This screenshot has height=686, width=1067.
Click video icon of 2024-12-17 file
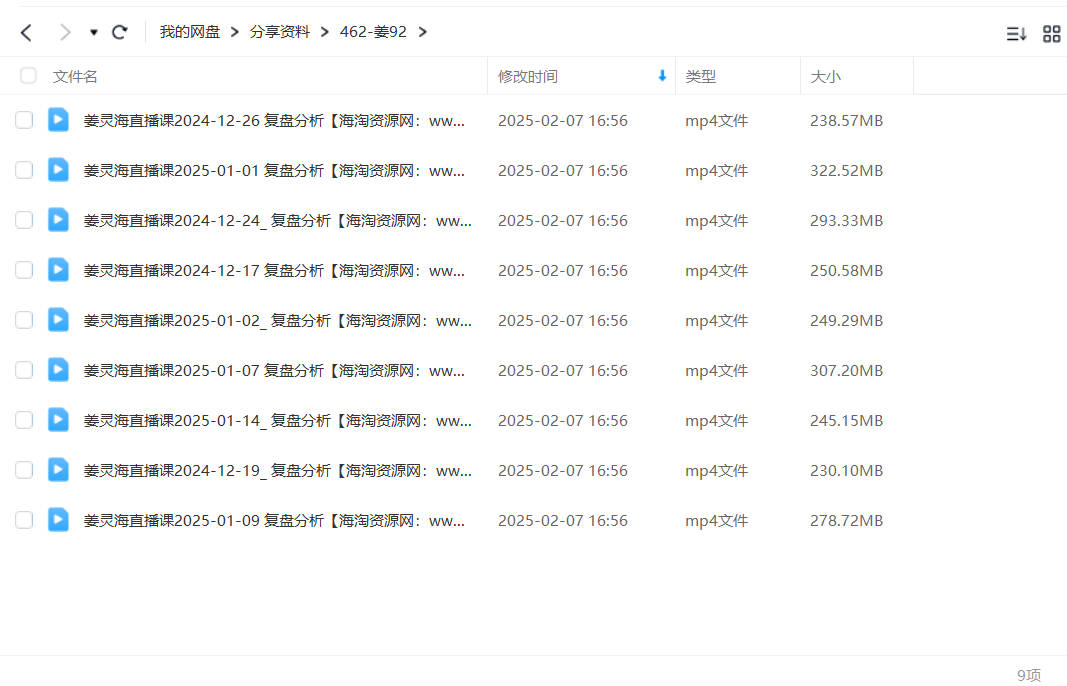[x=59, y=270]
